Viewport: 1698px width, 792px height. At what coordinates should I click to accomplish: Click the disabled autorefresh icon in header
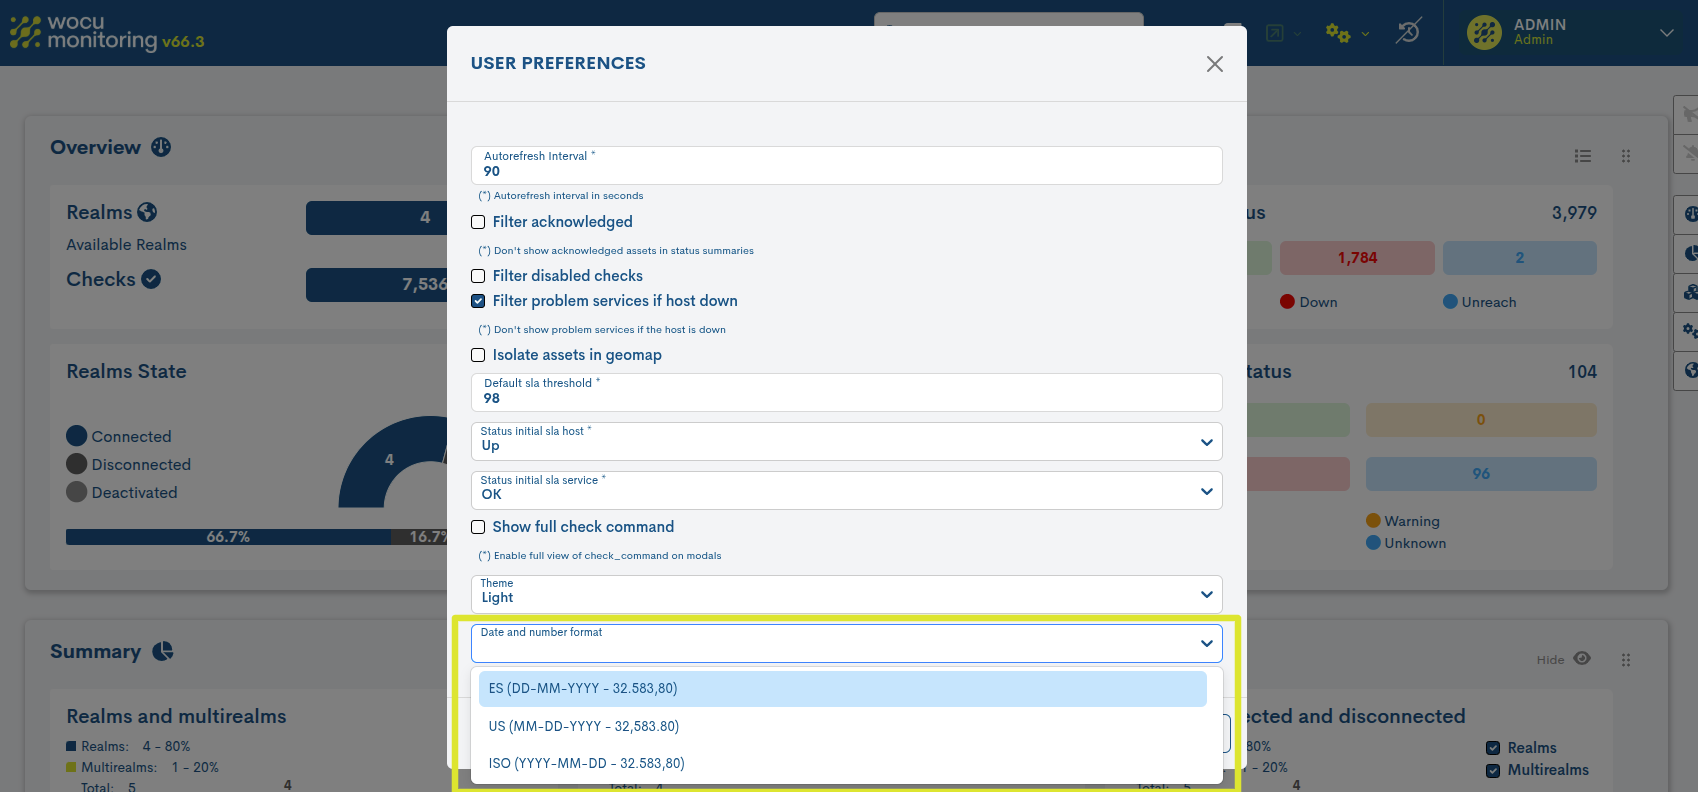point(1408,32)
